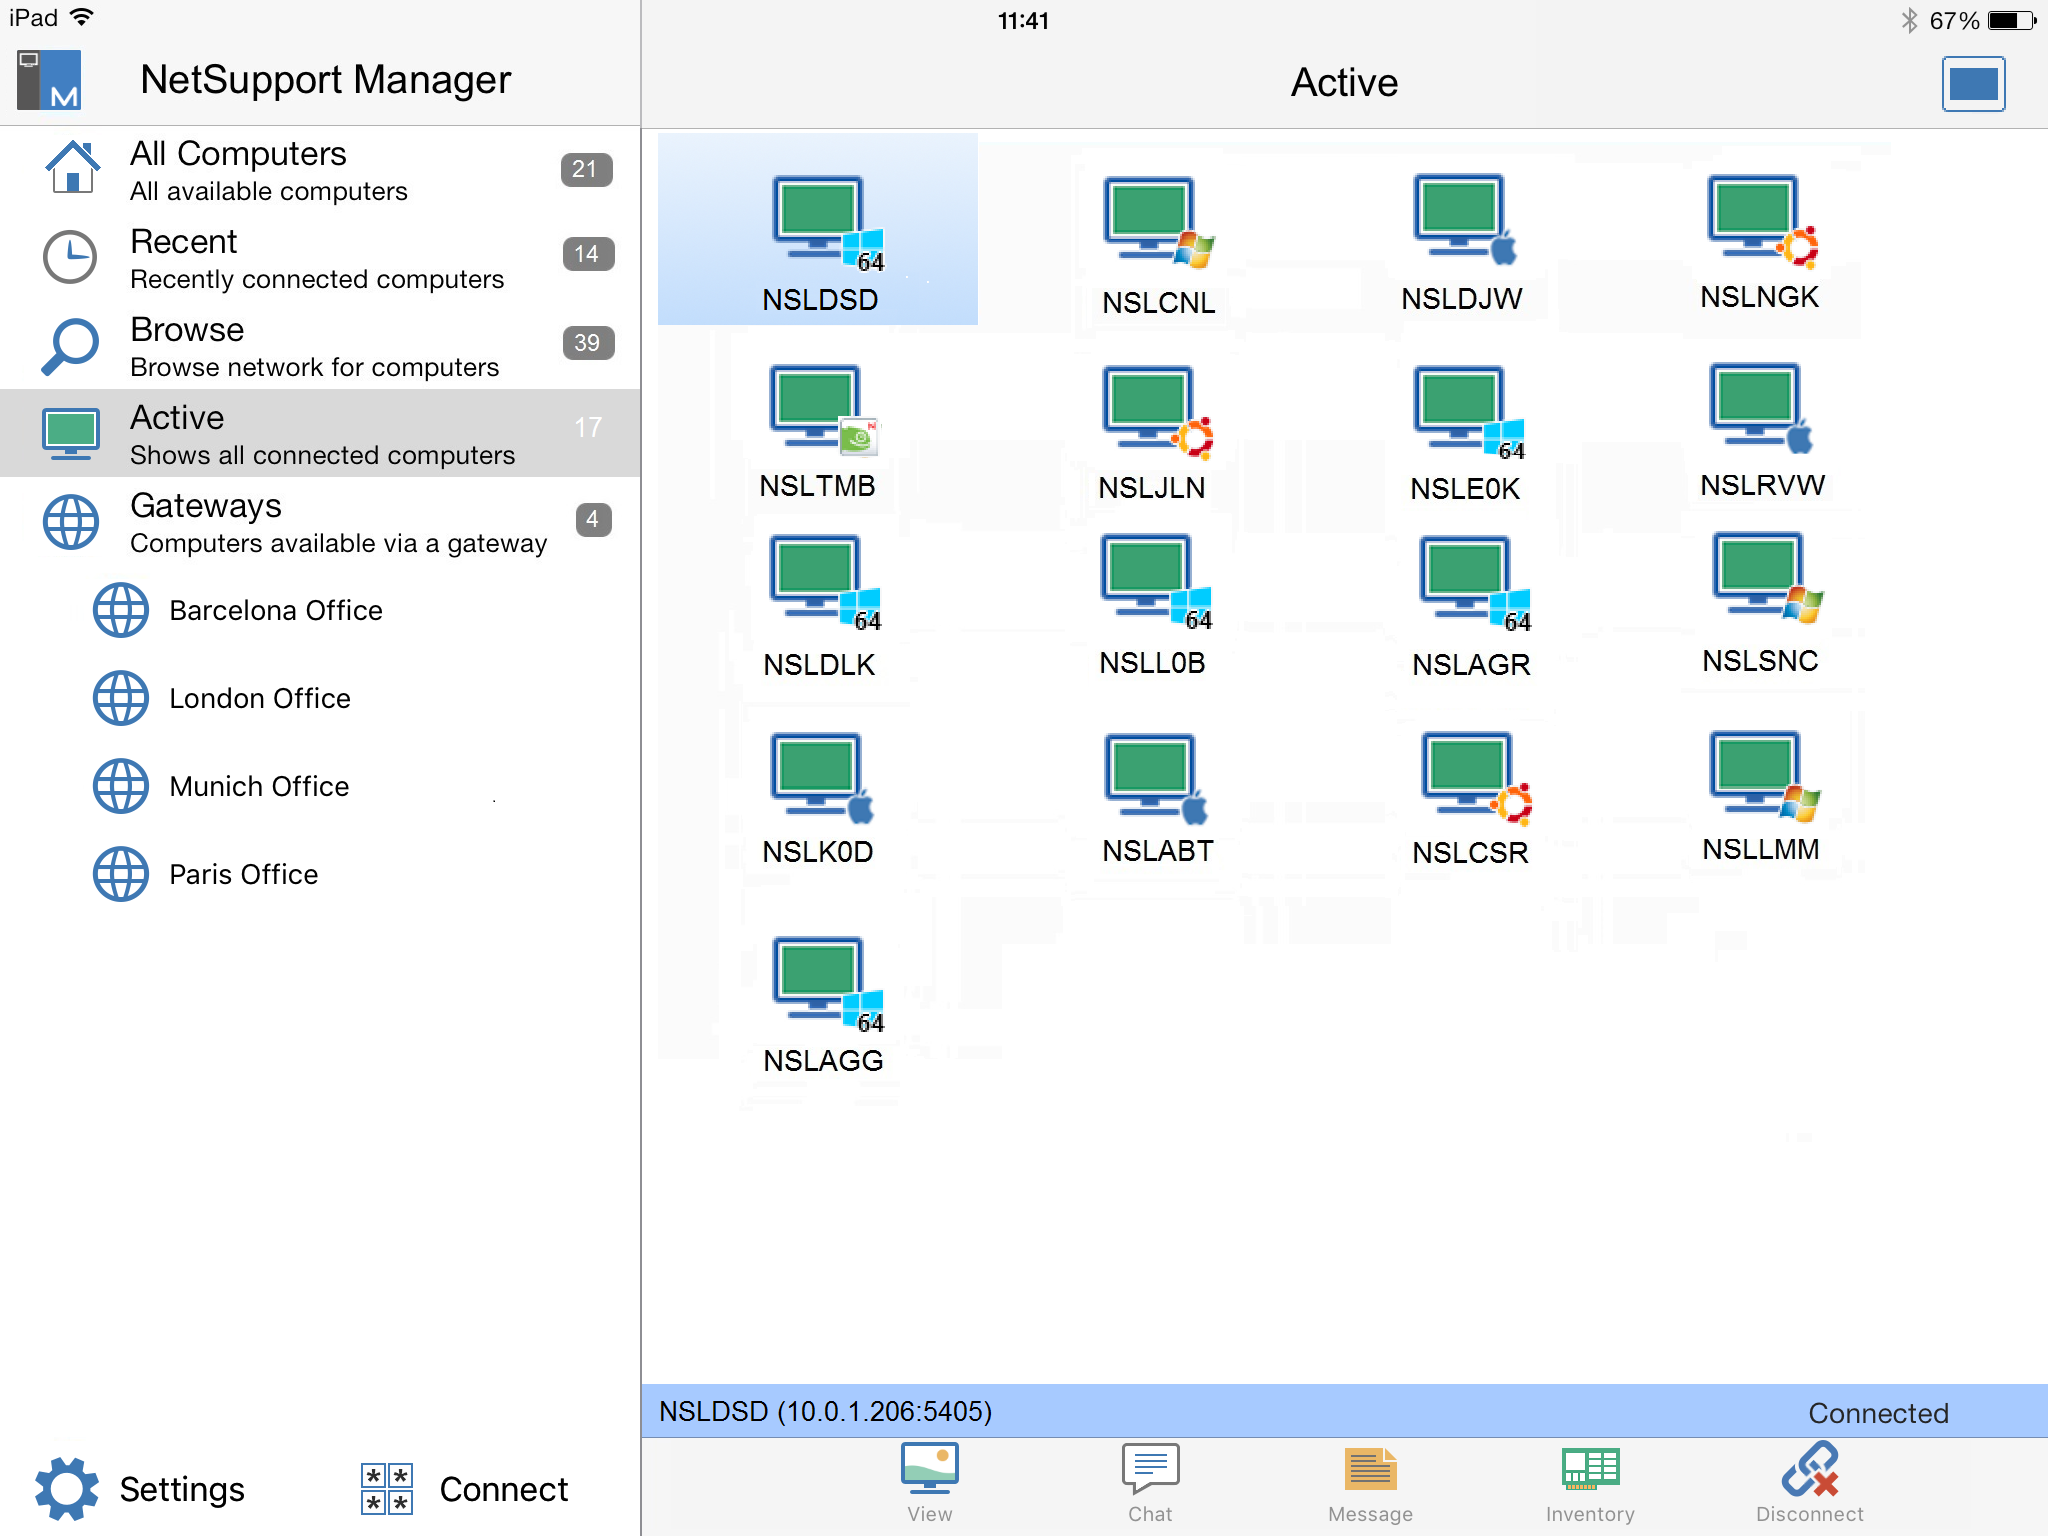Screen dimensions: 2048x1536
Task: Send a Message to the client
Action: tap(1370, 1482)
